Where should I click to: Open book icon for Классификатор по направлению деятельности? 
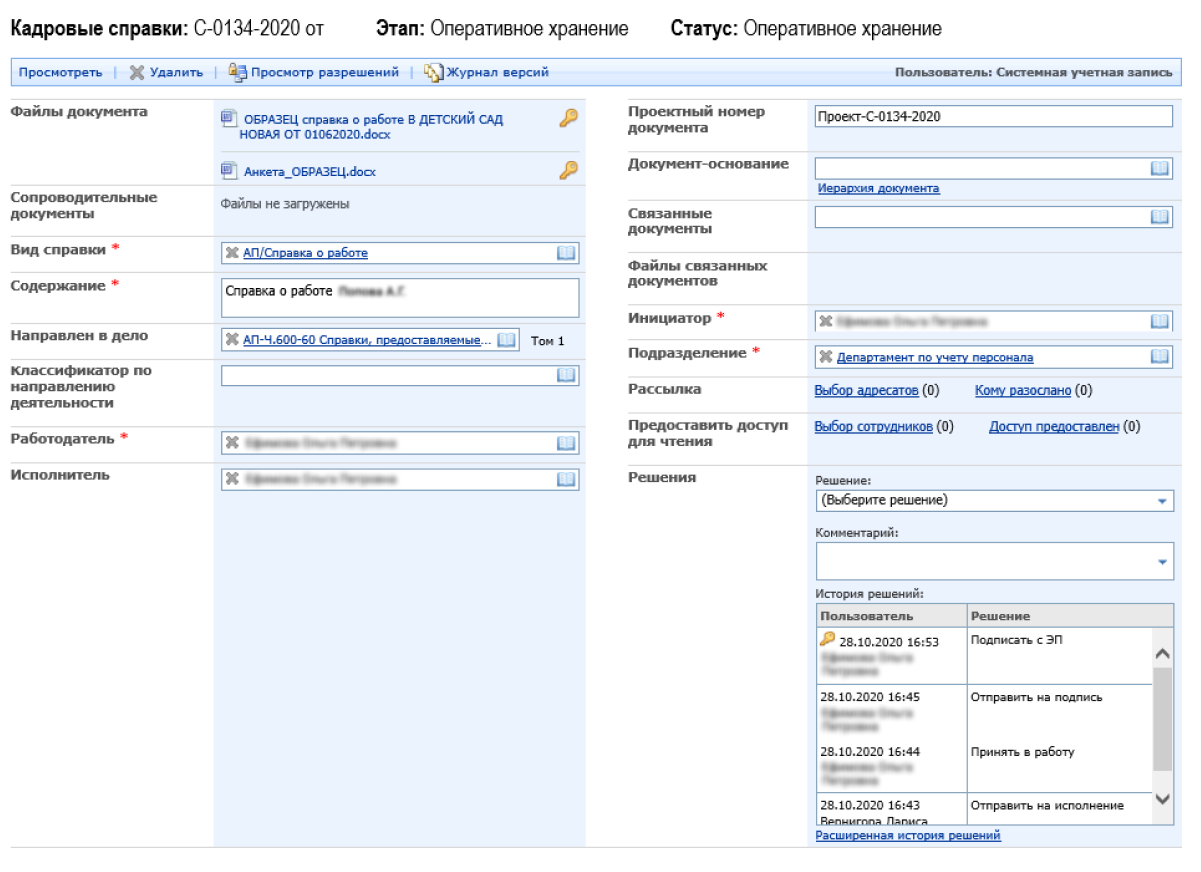click(566, 375)
